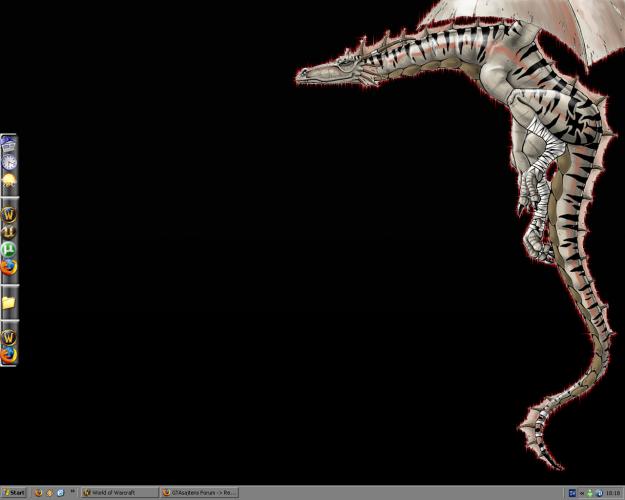Open the green uTorrent icon in the dock
This screenshot has width=625, height=500.
point(8,249)
